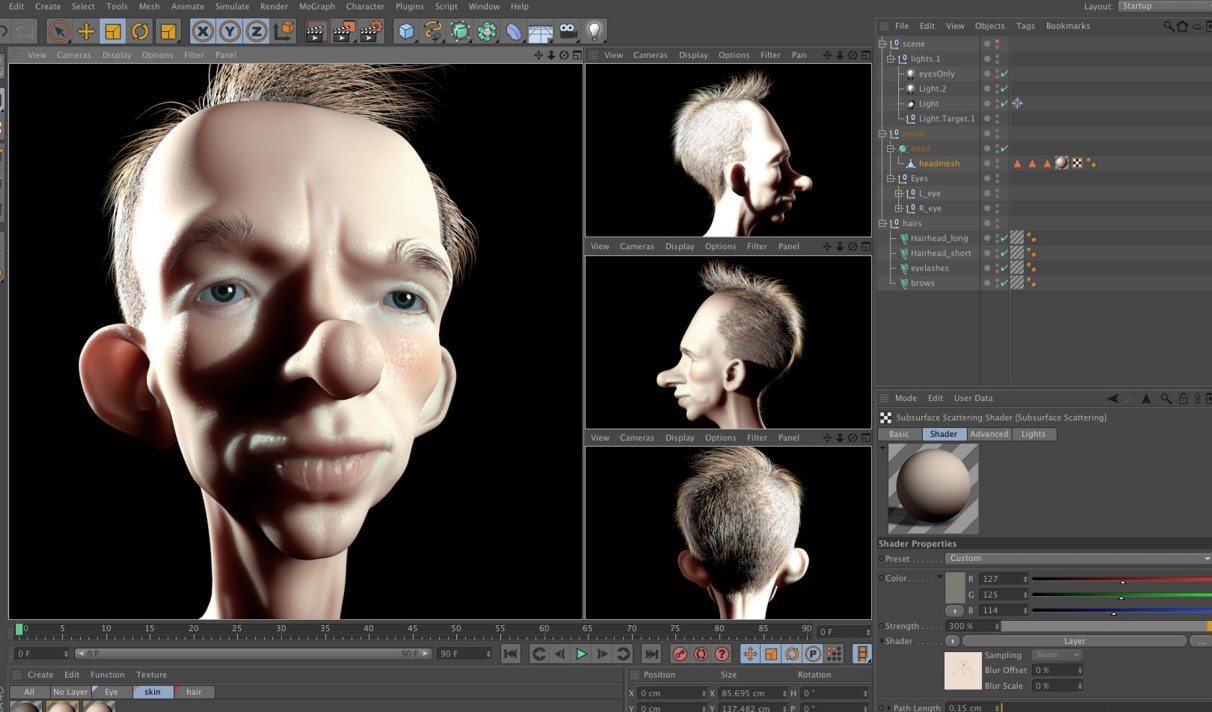
Task: Click the shader color swatch
Action: point(955,587)
